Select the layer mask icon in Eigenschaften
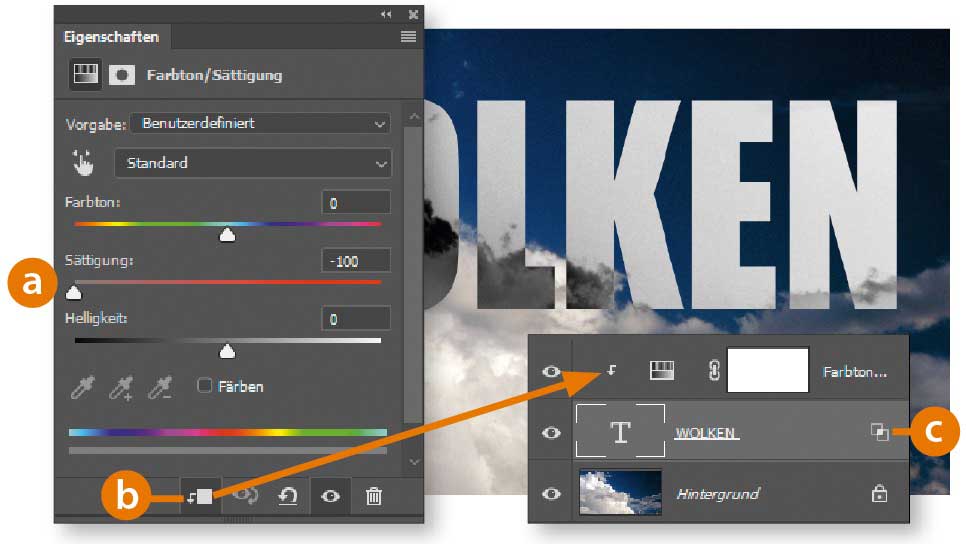 [122, 75]
